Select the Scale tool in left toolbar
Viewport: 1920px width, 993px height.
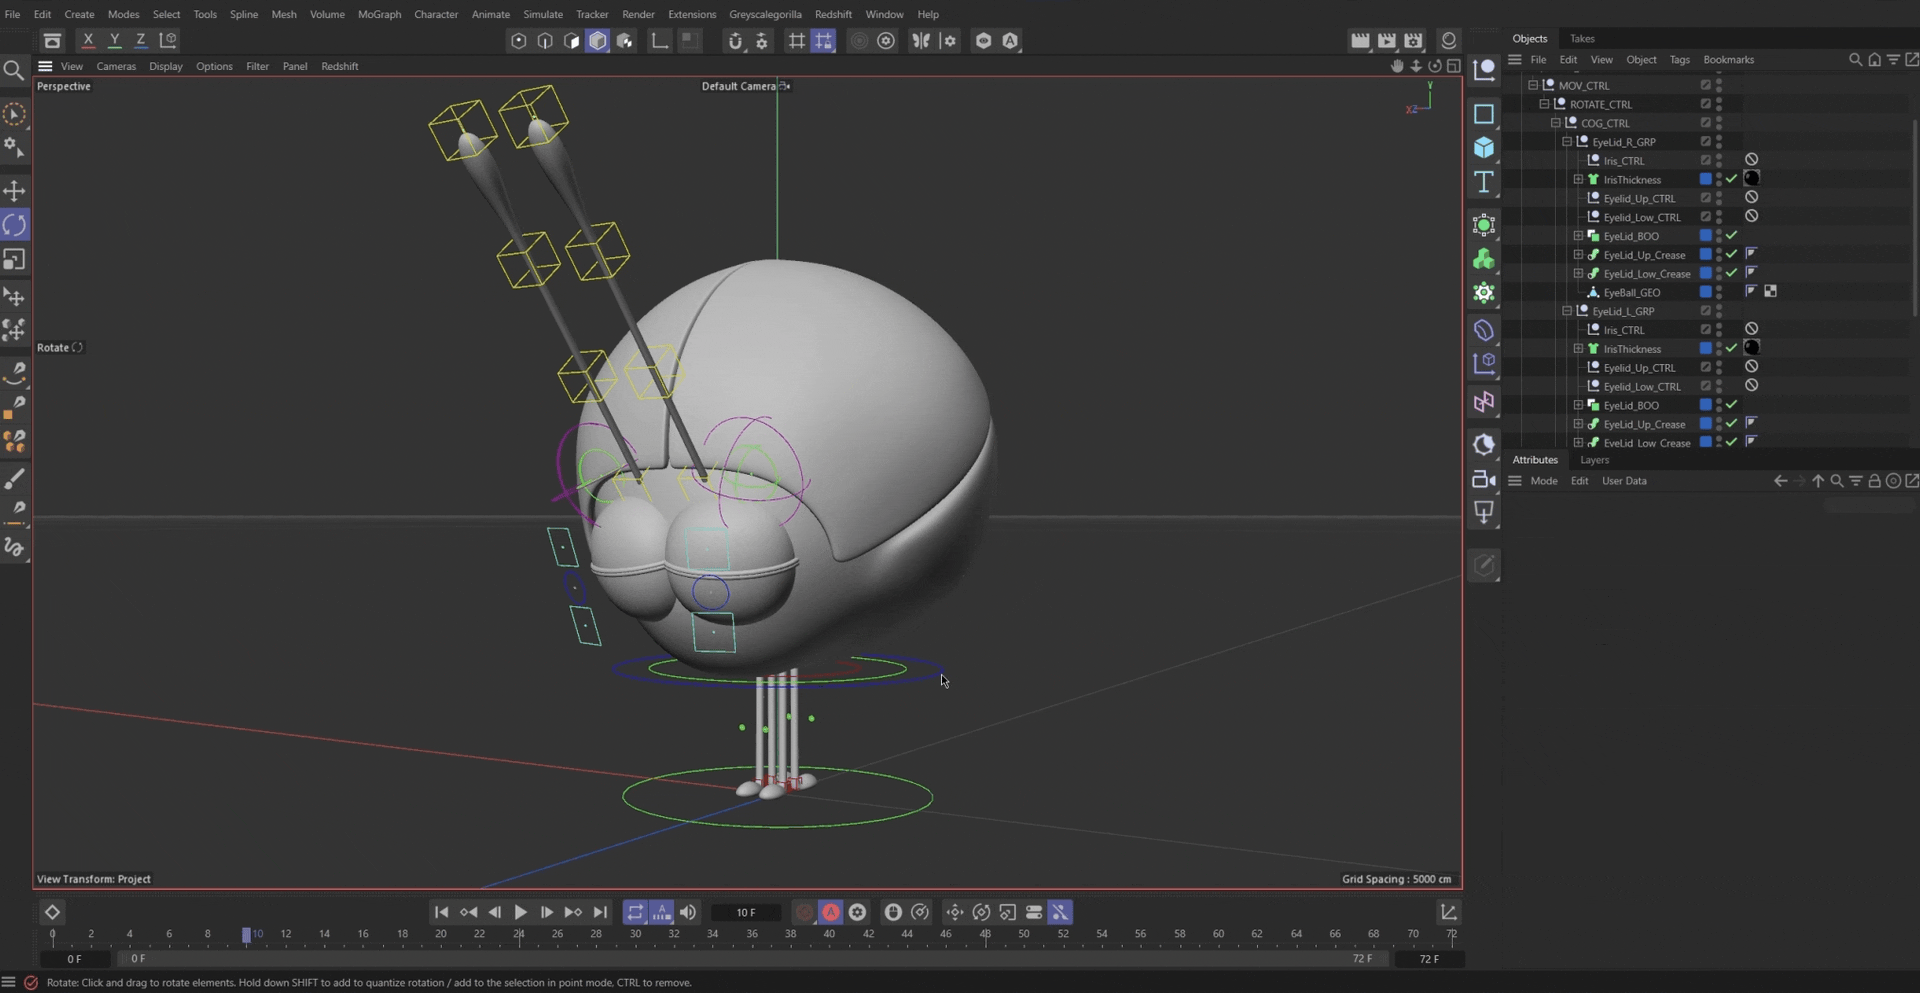[x=14, y=260]
